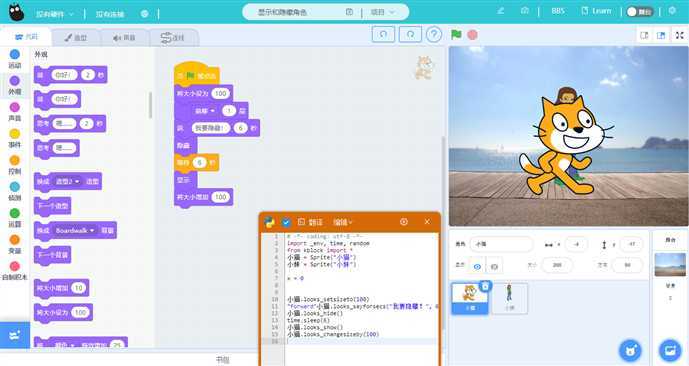Click the wait 6 seconds block
This screenshot has height=366, width=689.
click(x=196, y=163)
